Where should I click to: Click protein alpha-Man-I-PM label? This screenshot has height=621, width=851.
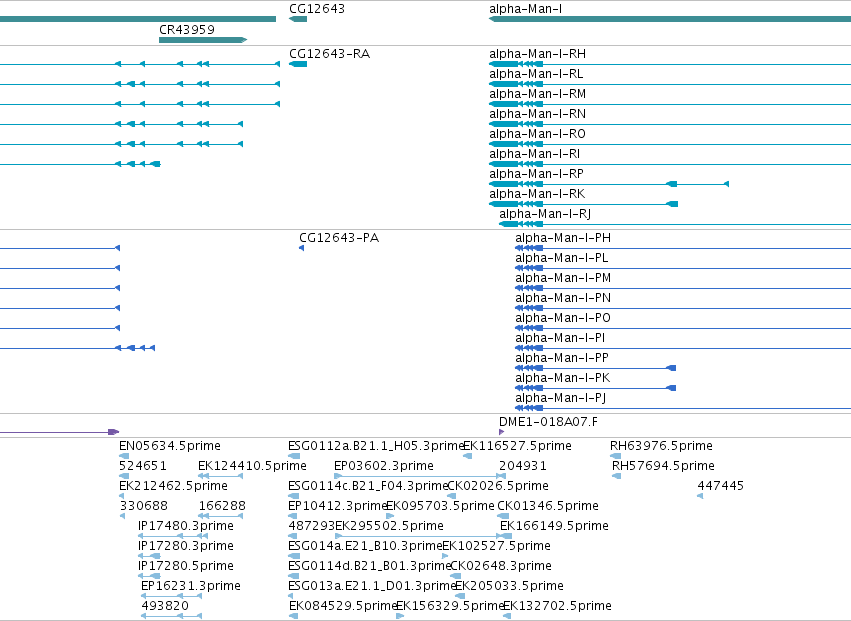(x=563, y=278)
